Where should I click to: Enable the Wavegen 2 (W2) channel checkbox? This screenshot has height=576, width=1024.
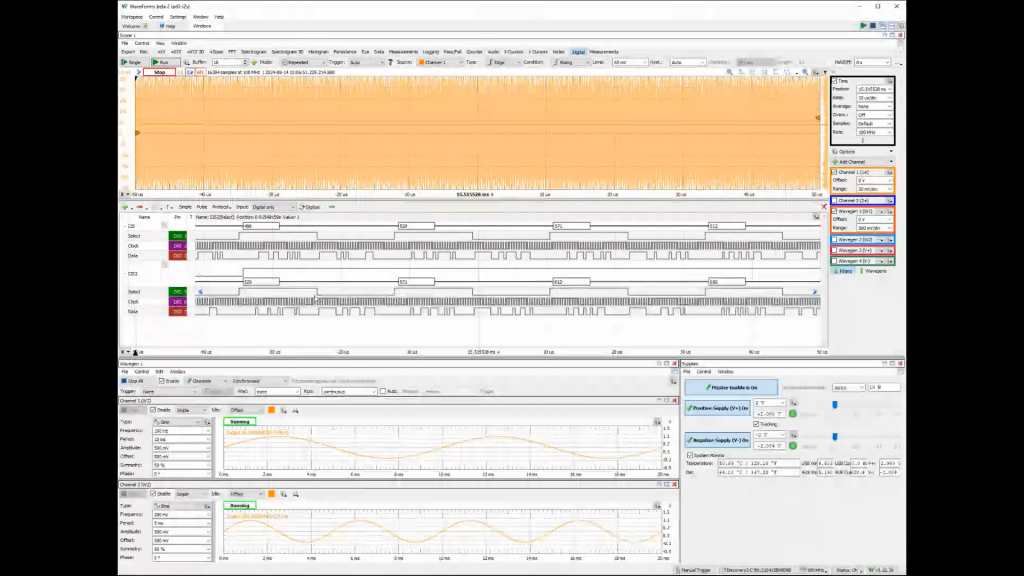pos(835,240)
